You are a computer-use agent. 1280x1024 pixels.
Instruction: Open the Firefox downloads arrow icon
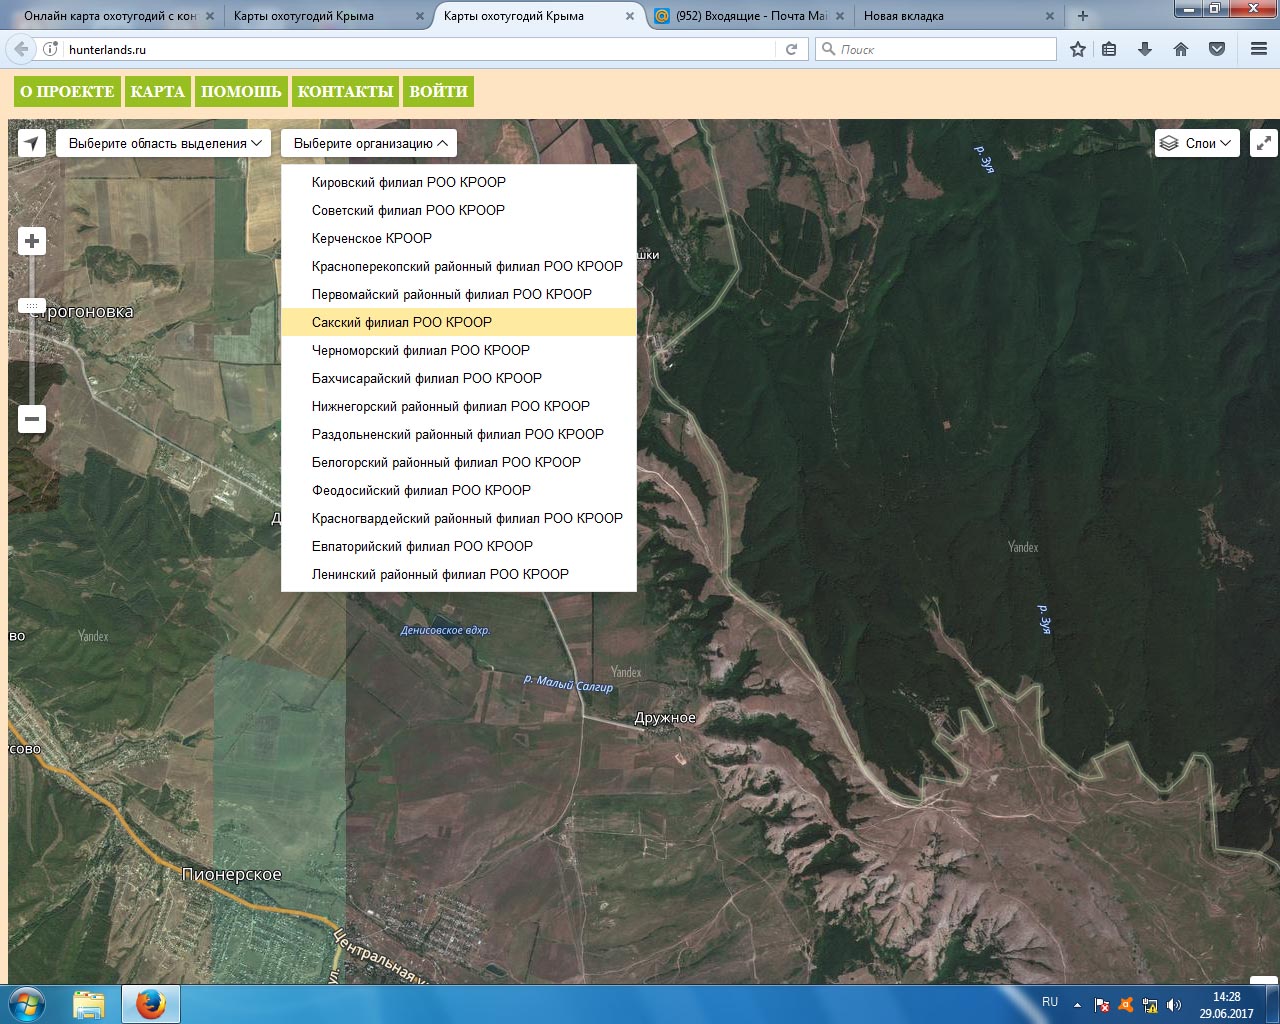(x=1145, y=49)
